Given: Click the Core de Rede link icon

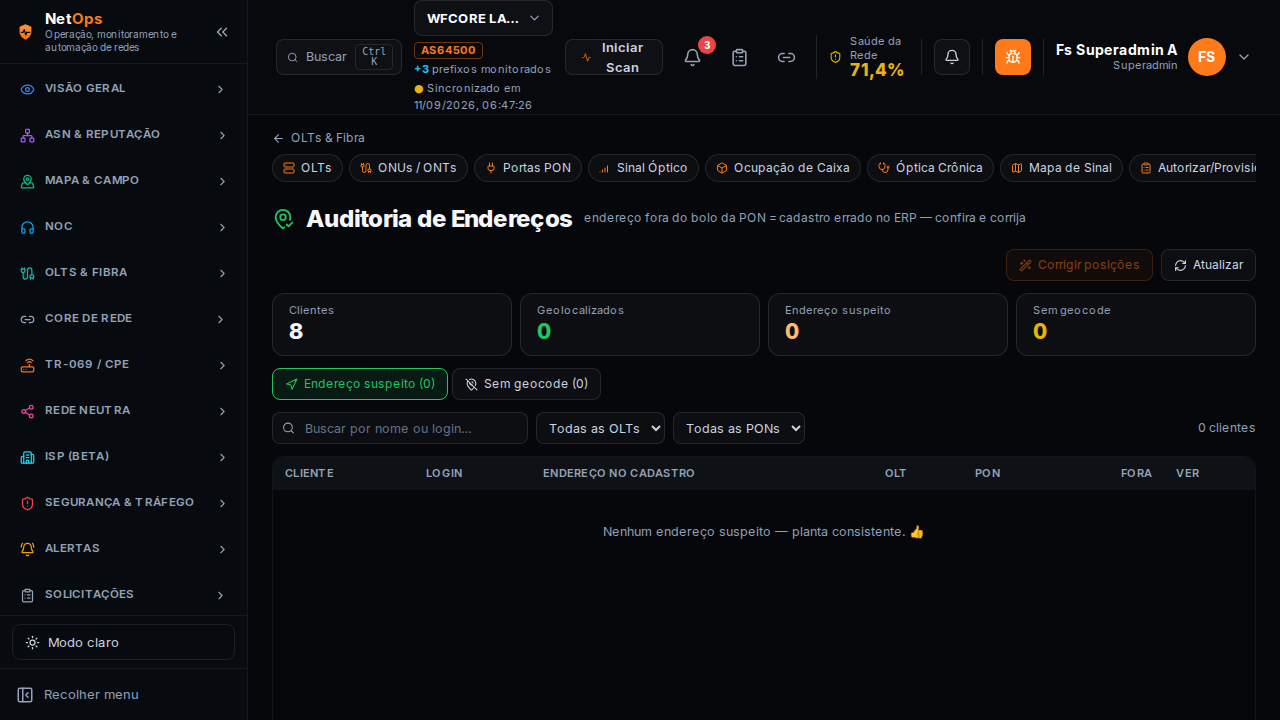Looking at the screenshot, I should (28, 319).
